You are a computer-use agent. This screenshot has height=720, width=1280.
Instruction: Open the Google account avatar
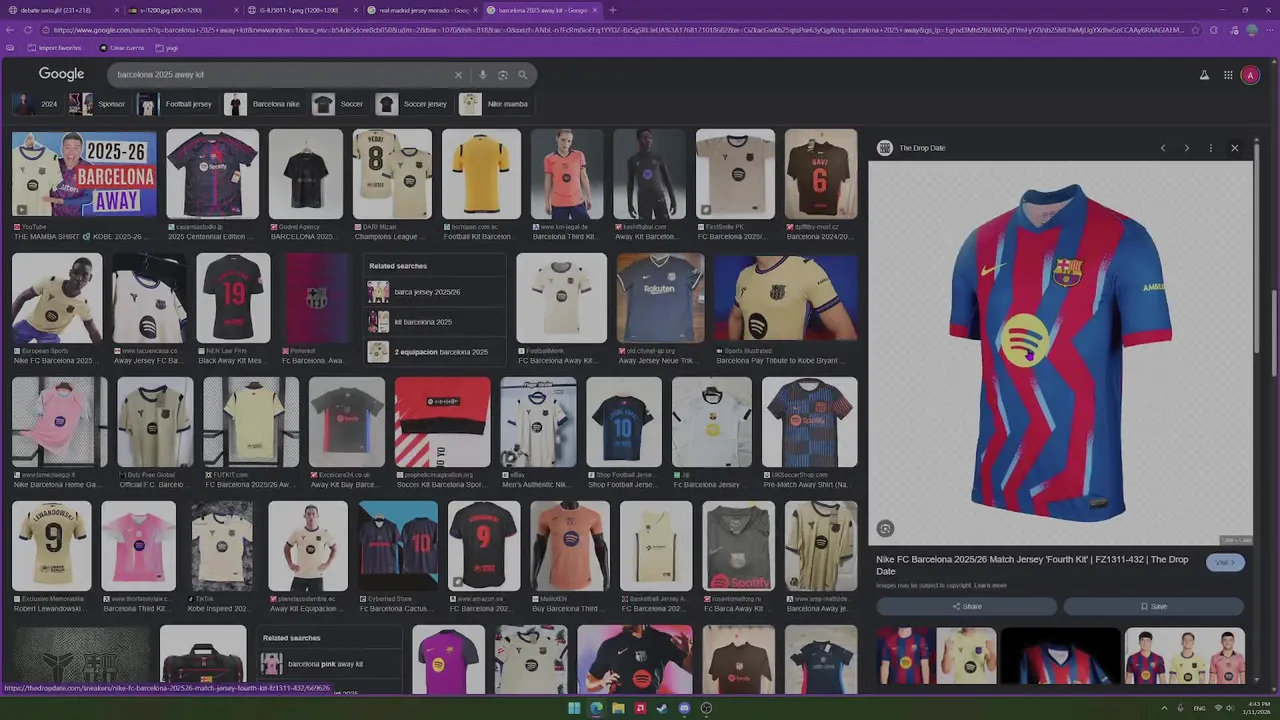pos(1250,75)
